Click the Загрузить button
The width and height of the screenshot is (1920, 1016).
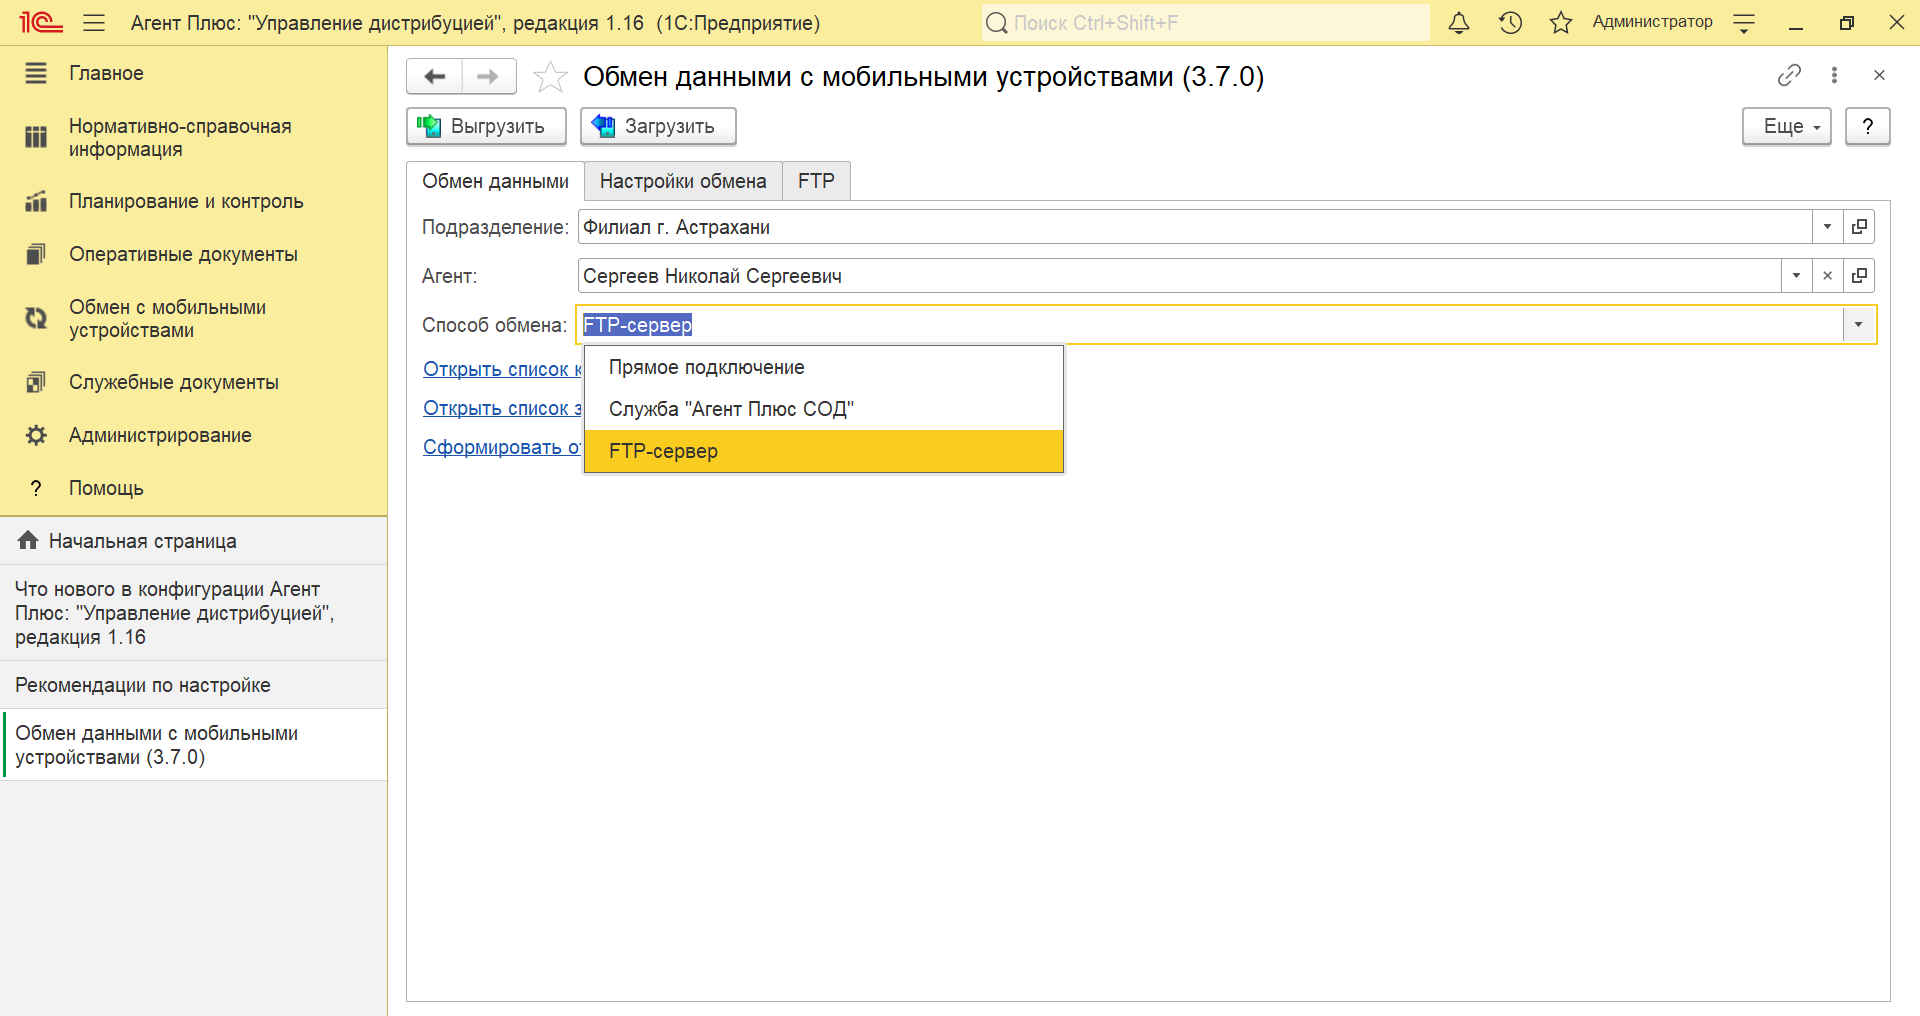(x=658, y=126)
